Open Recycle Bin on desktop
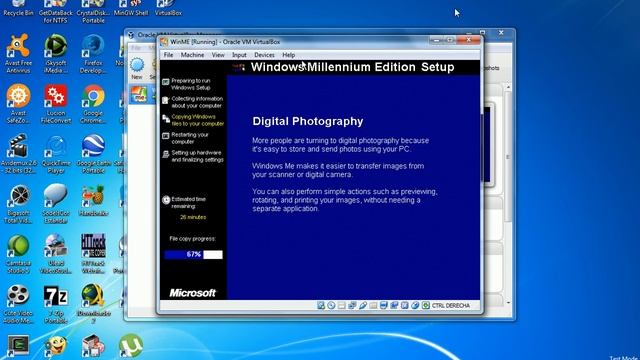Screen dimensions: 640x360 18,8
